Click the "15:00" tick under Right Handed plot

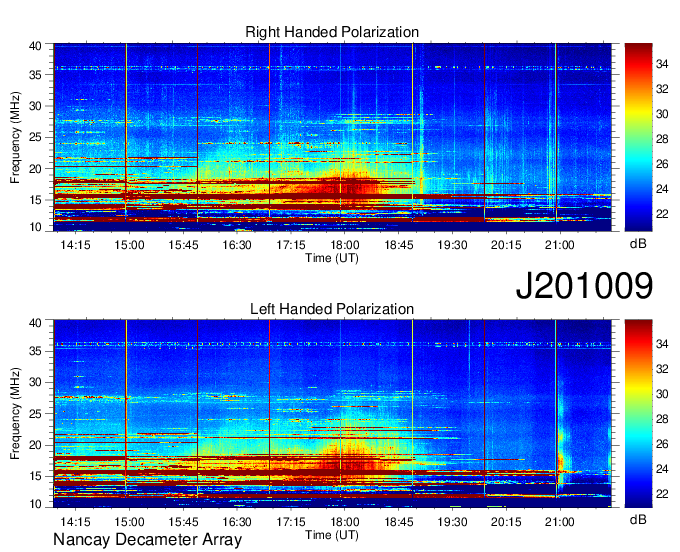129,245
